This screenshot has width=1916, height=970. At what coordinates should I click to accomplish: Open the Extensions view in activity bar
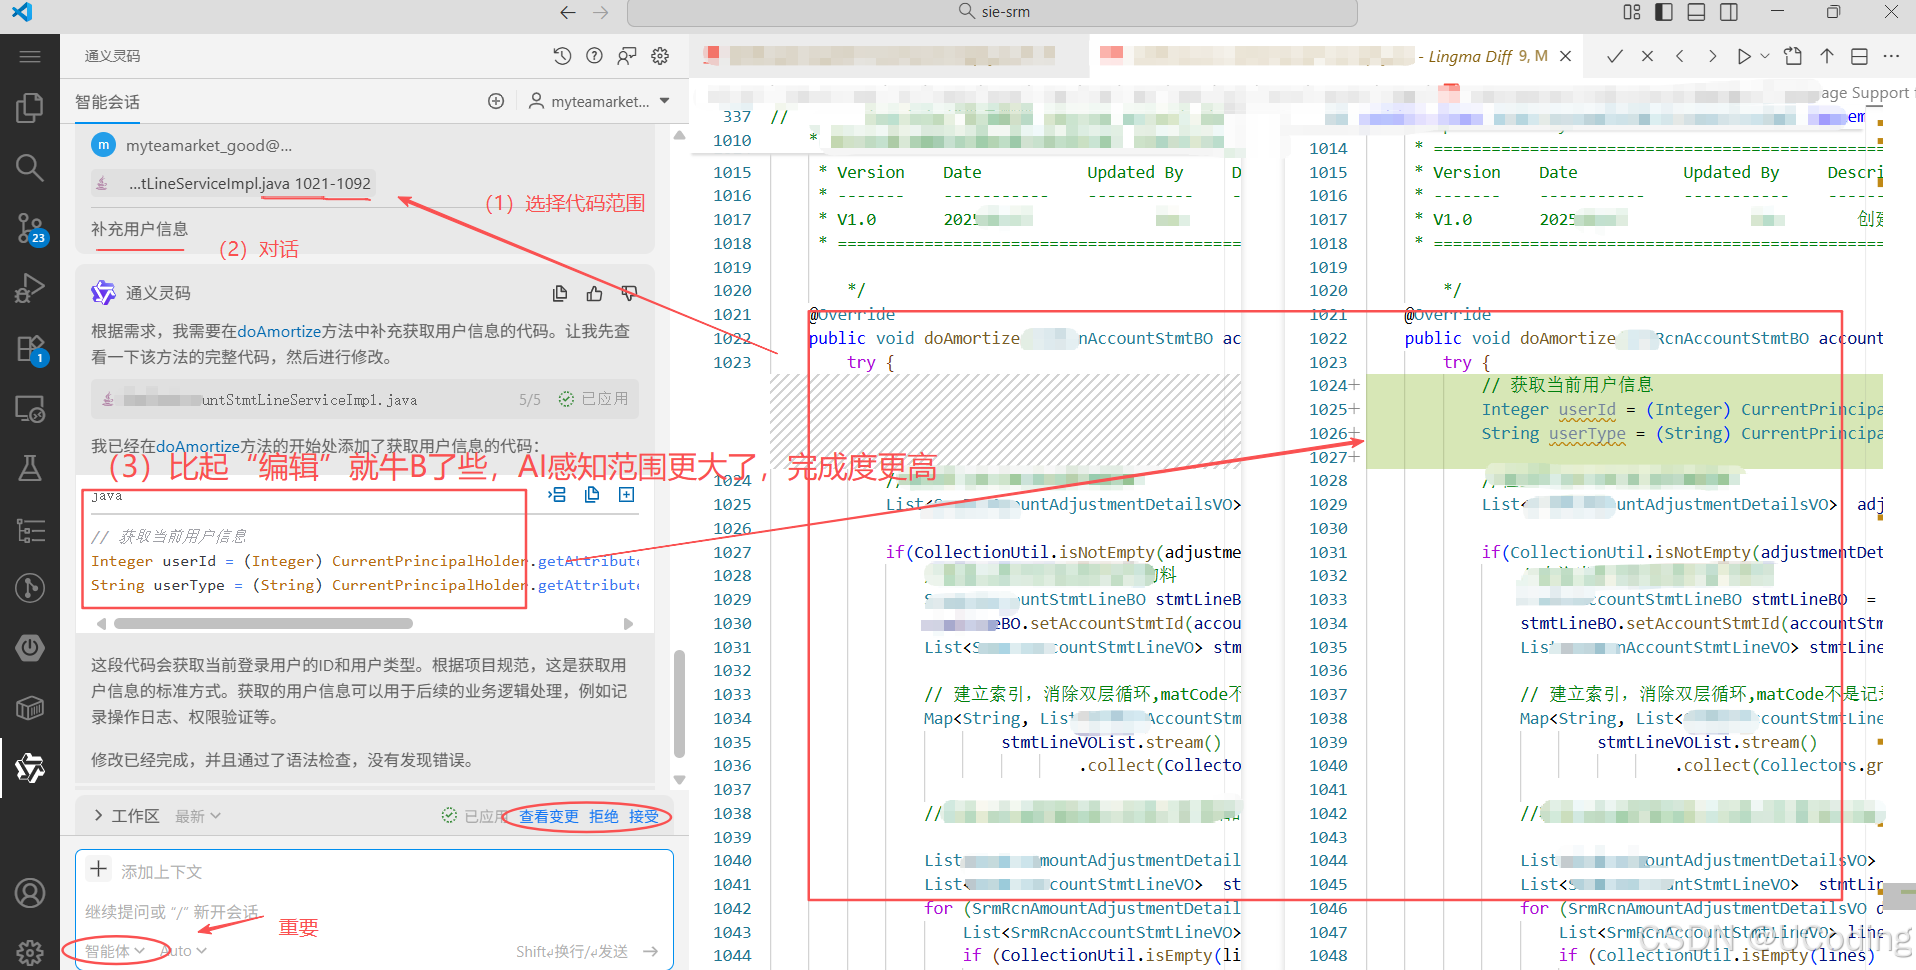click(30, 349)
